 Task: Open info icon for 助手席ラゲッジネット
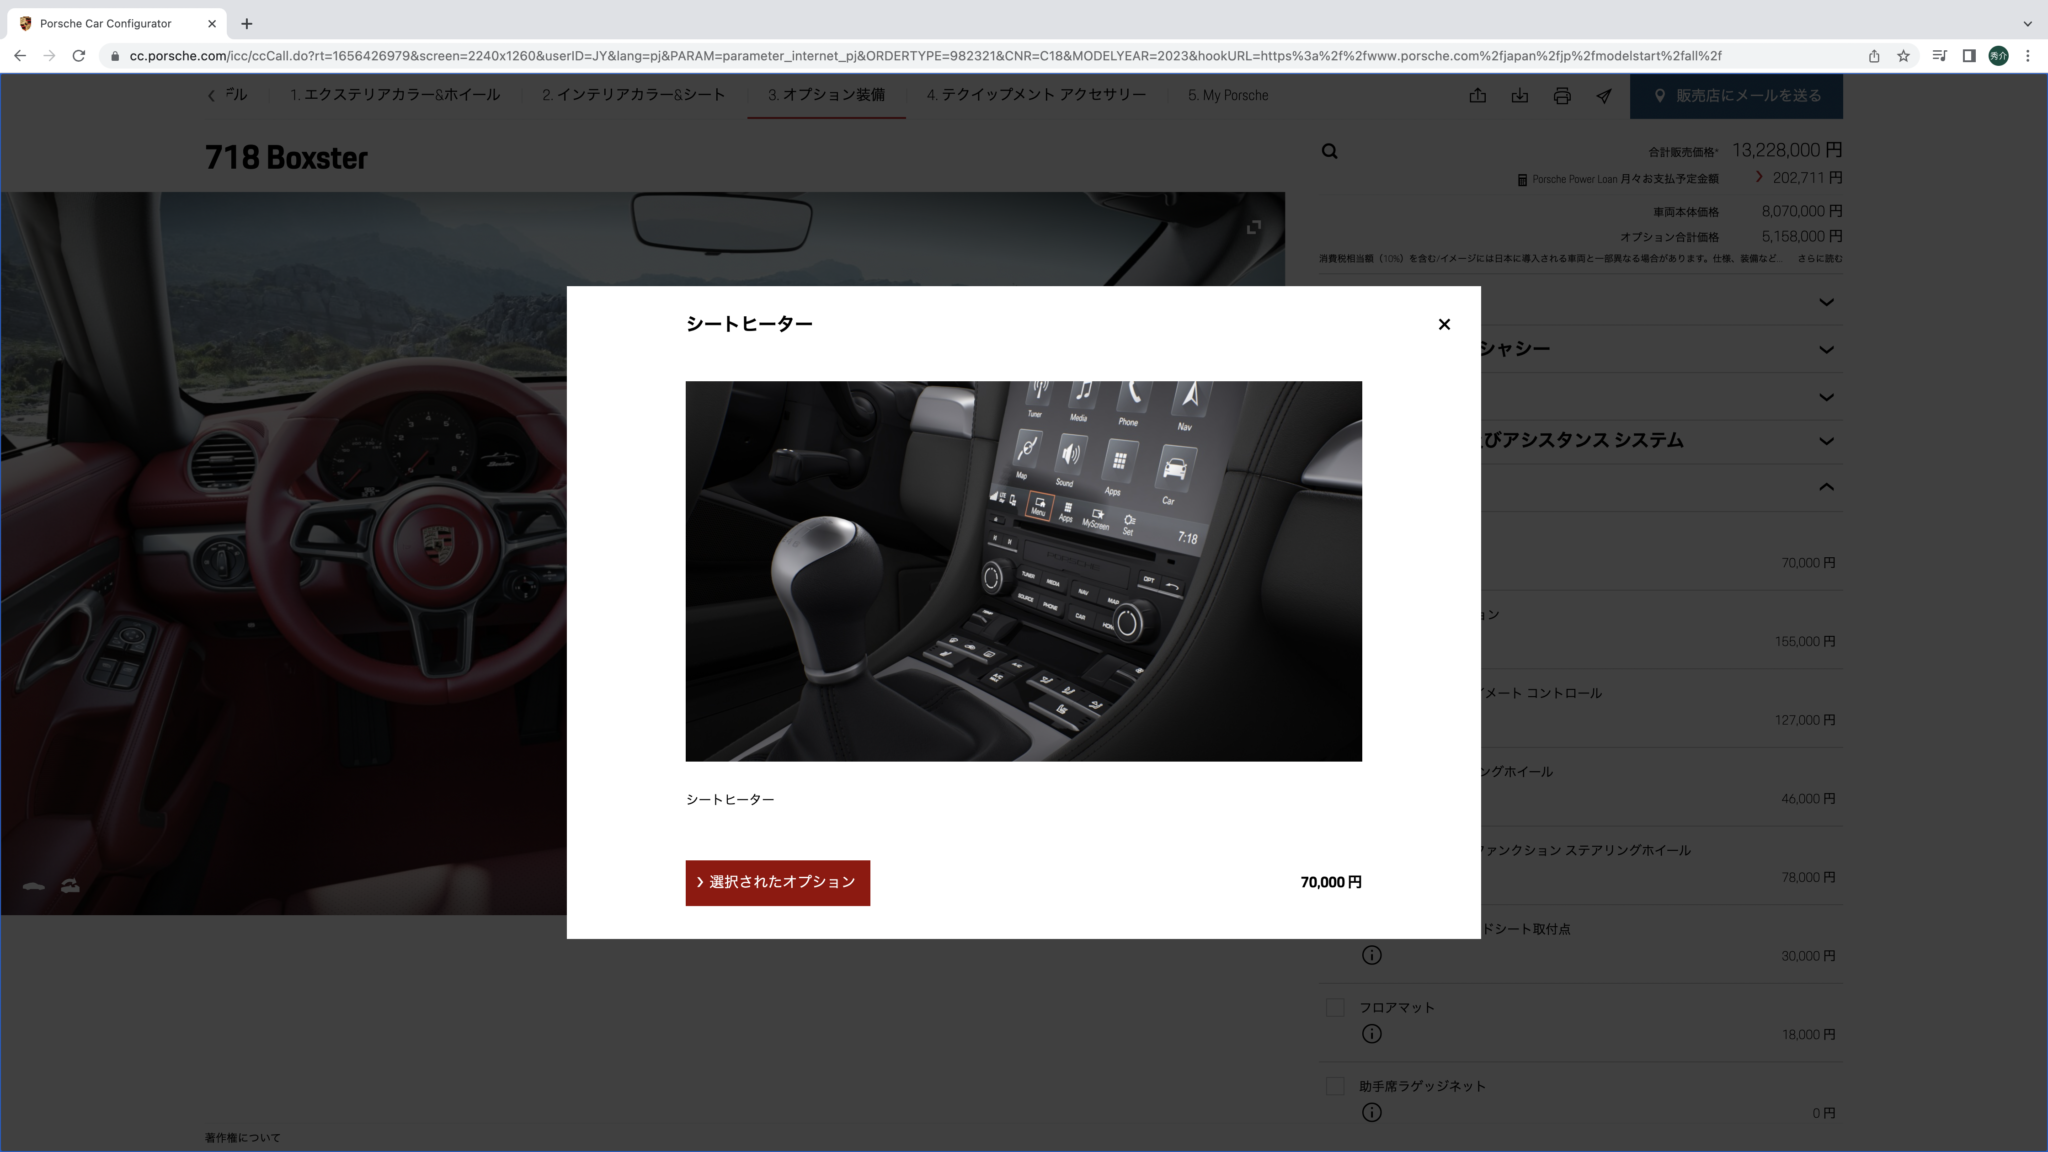[1371, 1112]
